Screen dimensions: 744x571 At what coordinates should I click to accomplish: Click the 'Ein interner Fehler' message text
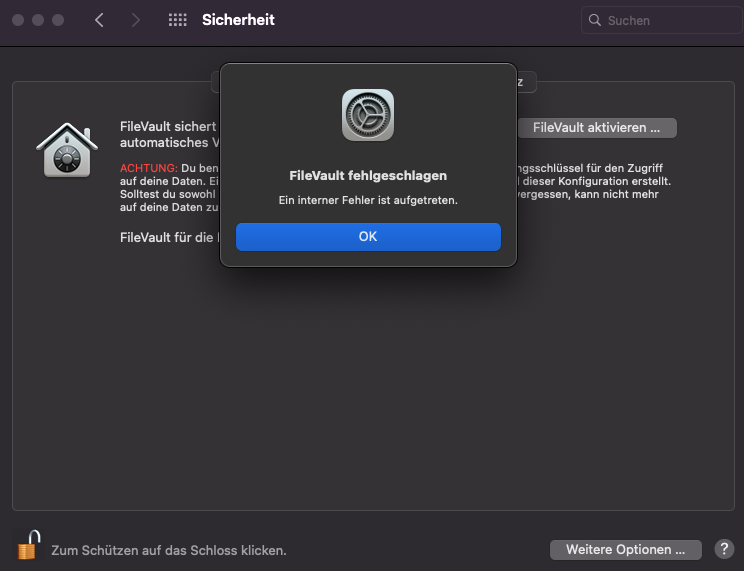[368, 201]
